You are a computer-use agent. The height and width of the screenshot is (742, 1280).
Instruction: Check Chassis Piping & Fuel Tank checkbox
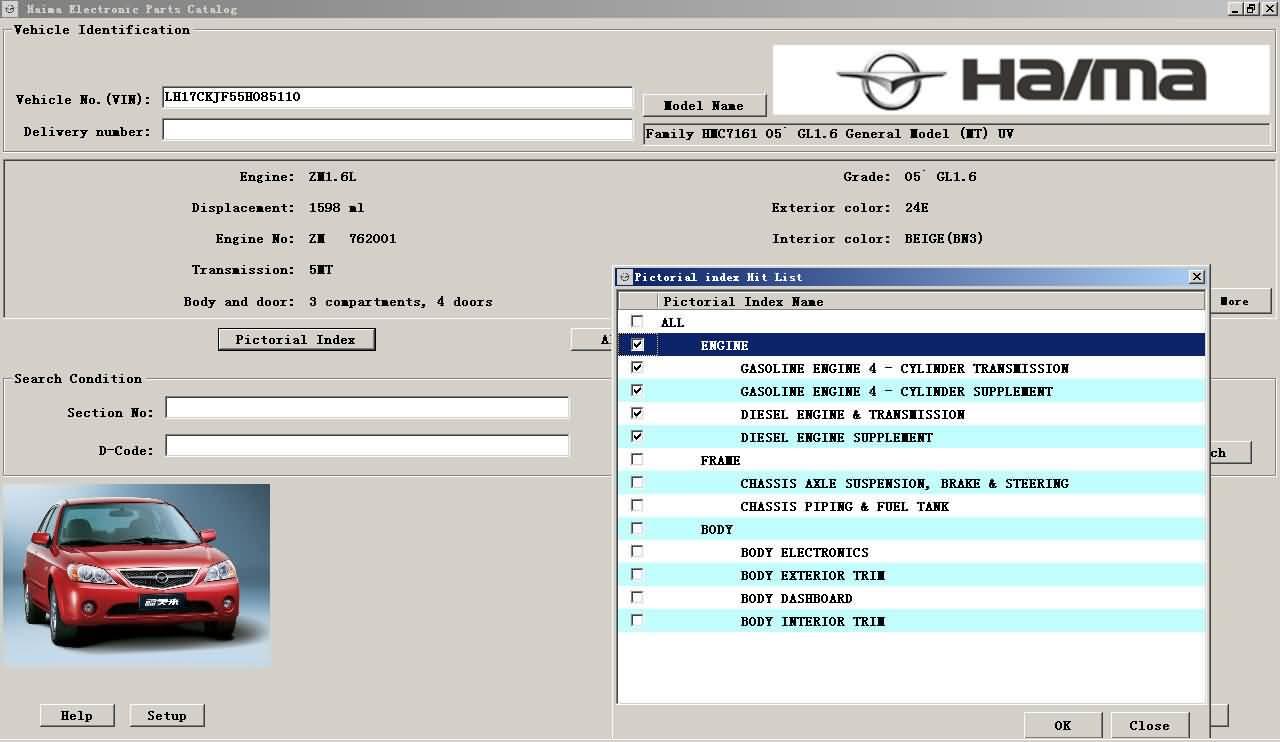(x=637, y=506)
